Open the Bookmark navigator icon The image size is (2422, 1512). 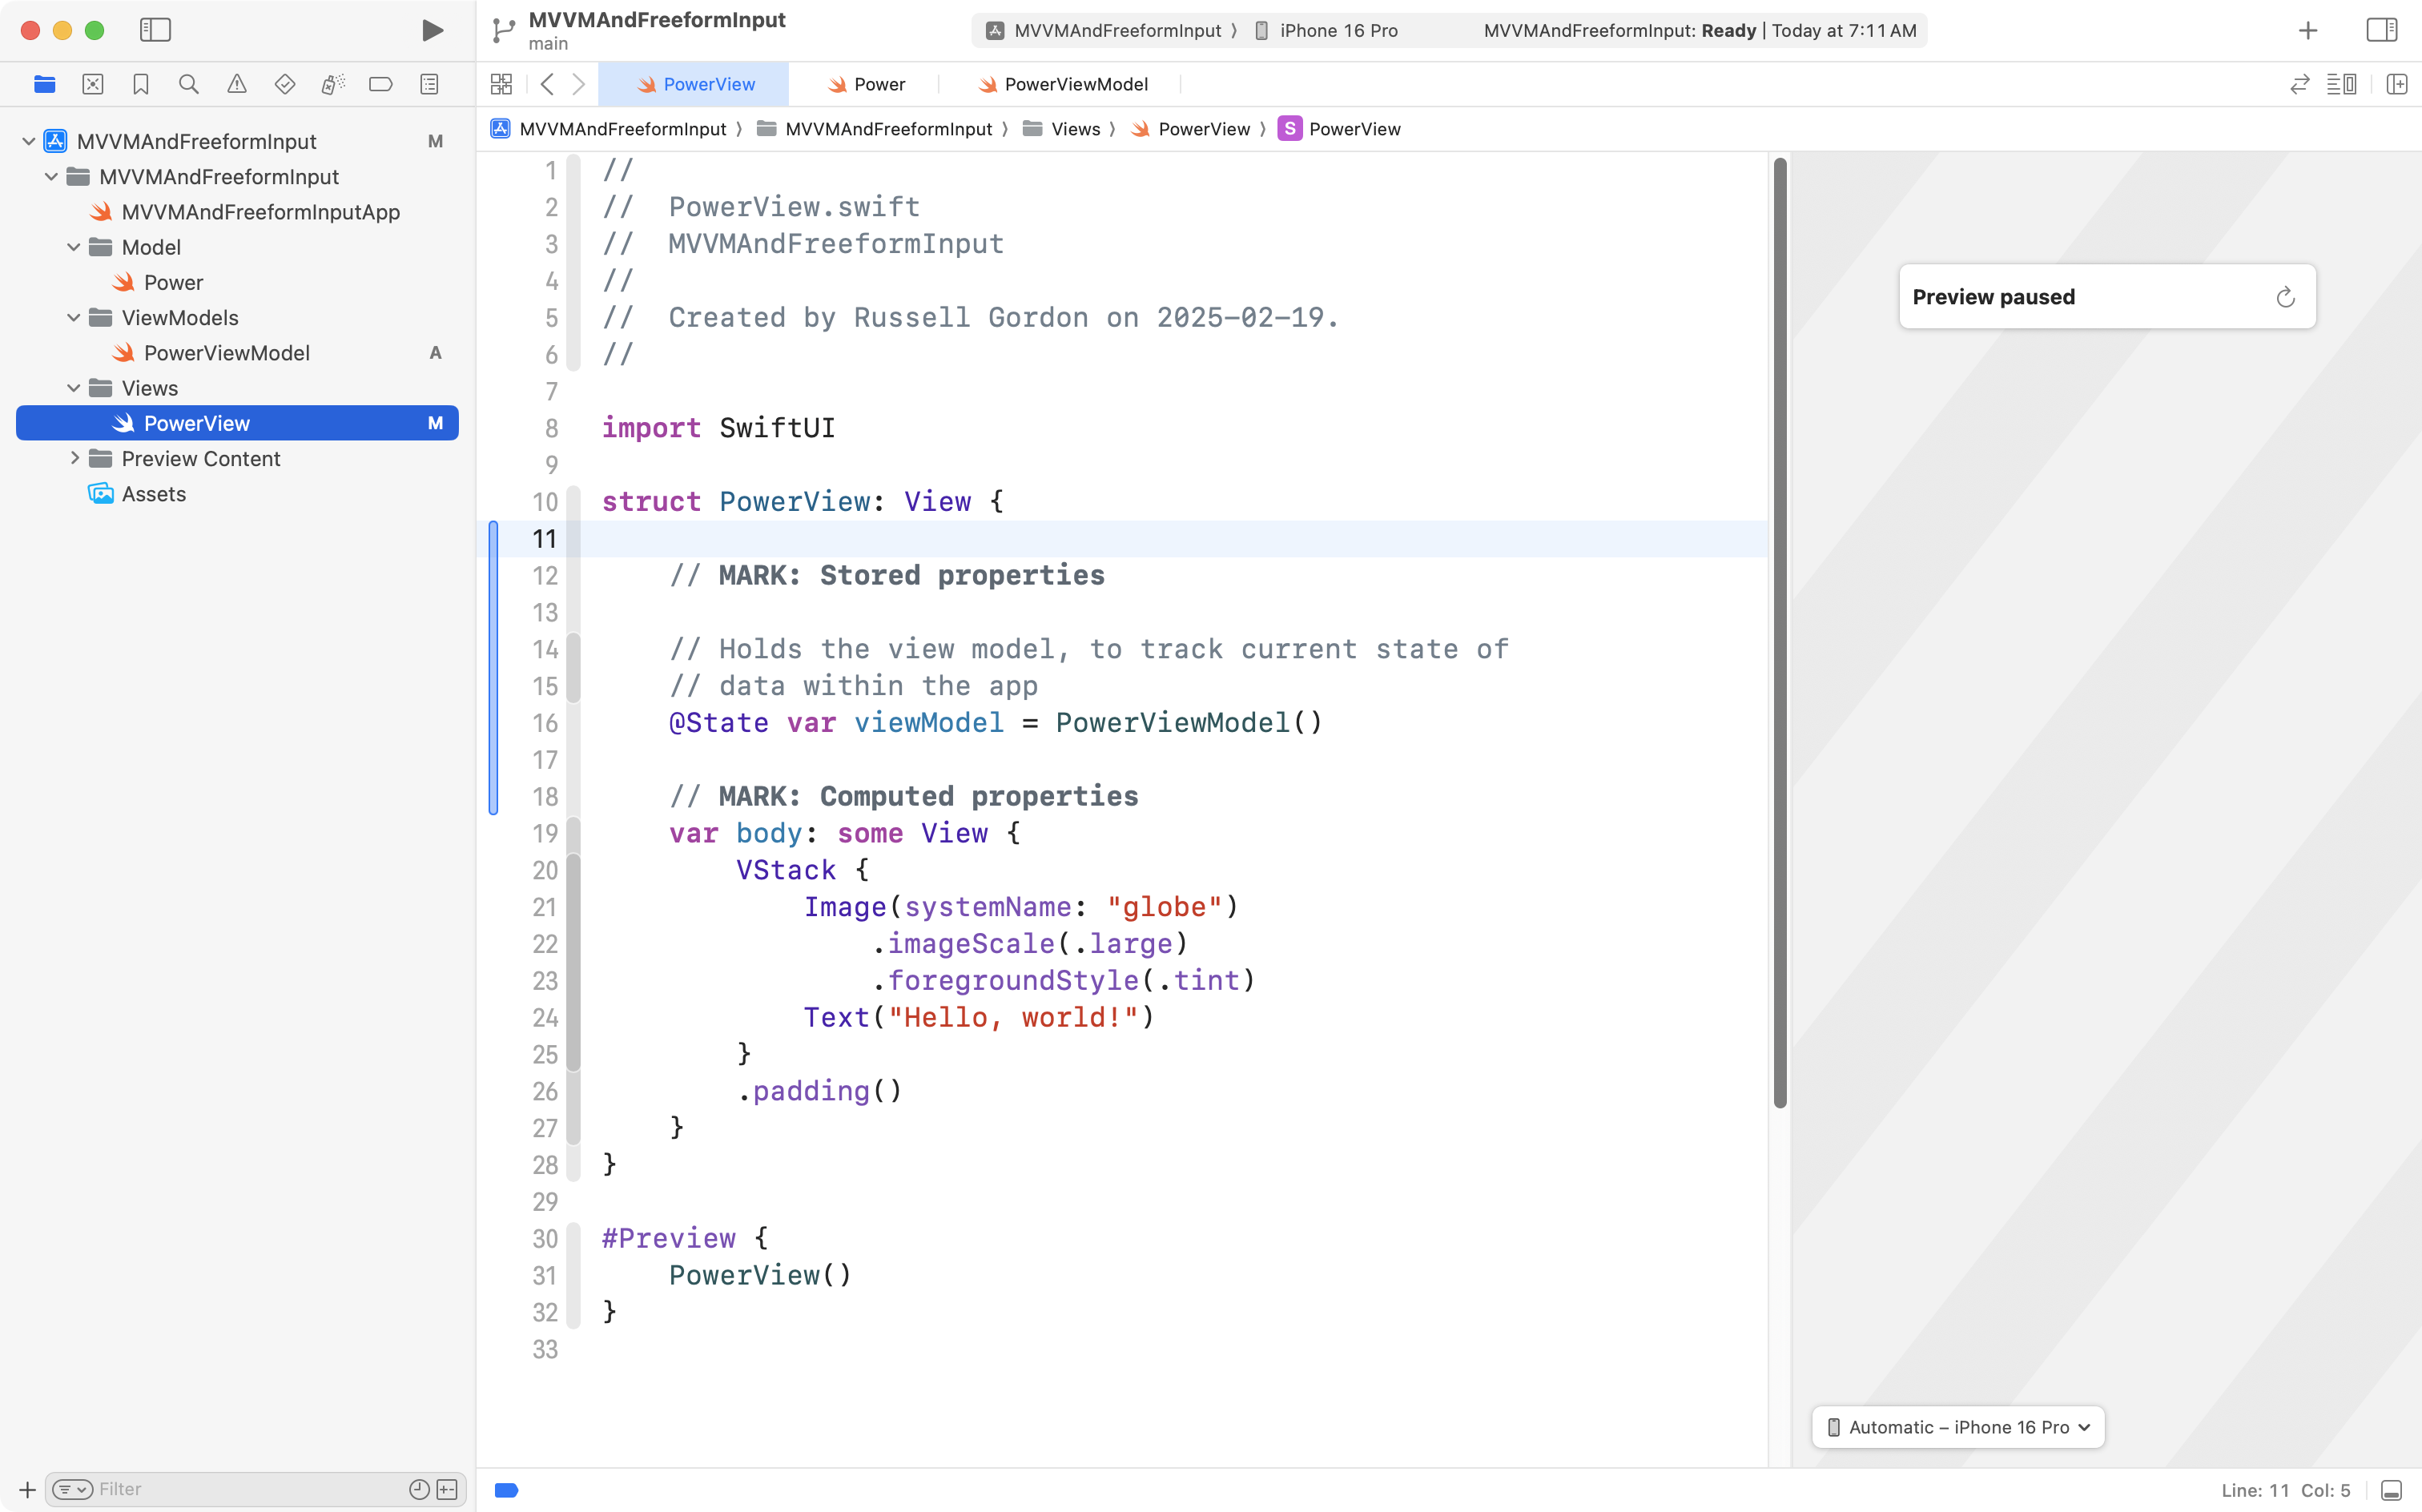tap(140, 84)
